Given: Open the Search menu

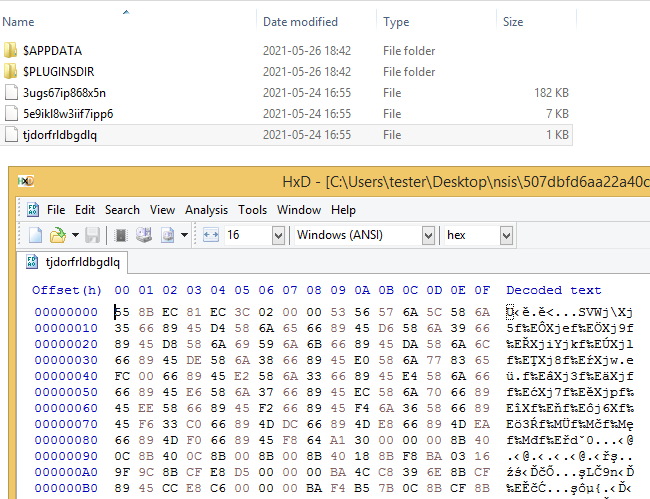Looking at the screenshot, I should coord(122,210).
